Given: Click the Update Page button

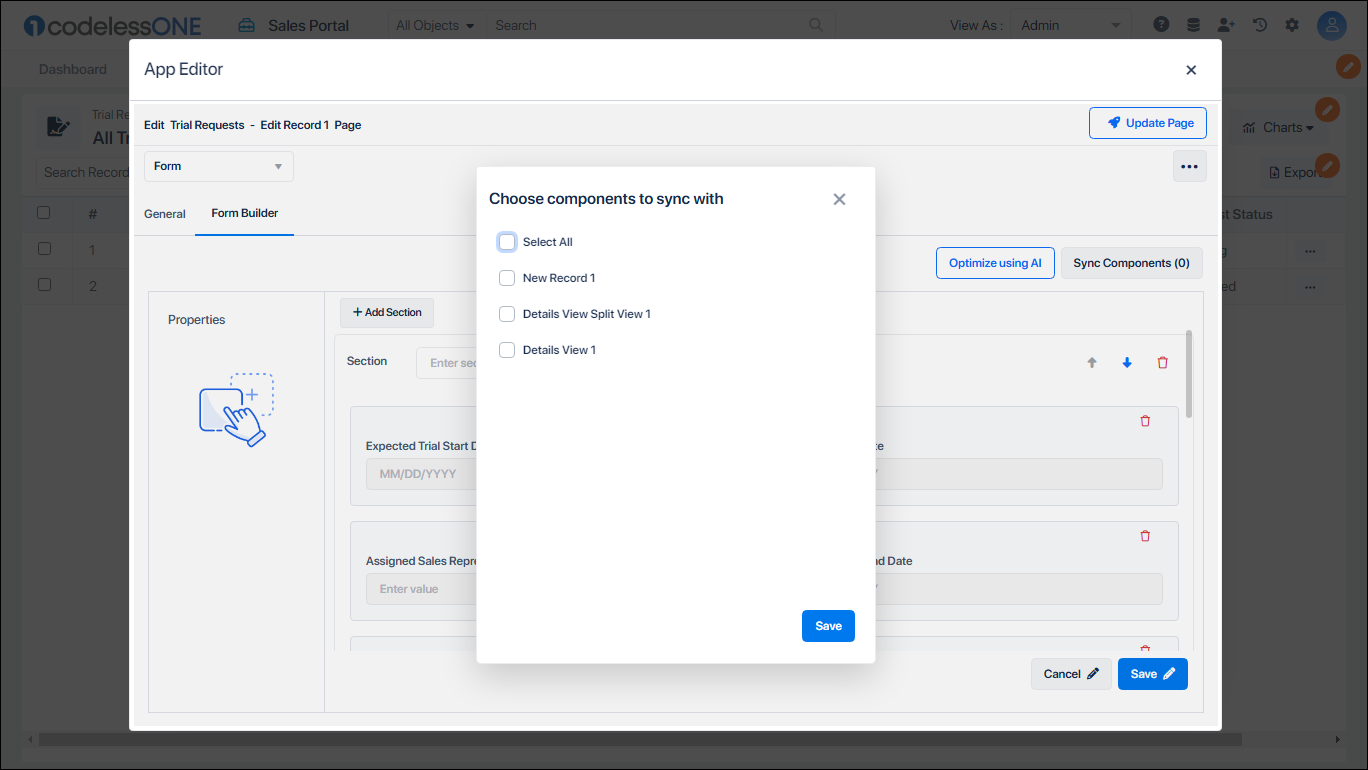Looking at the screenshot, I should click(x=1148, y=123).
